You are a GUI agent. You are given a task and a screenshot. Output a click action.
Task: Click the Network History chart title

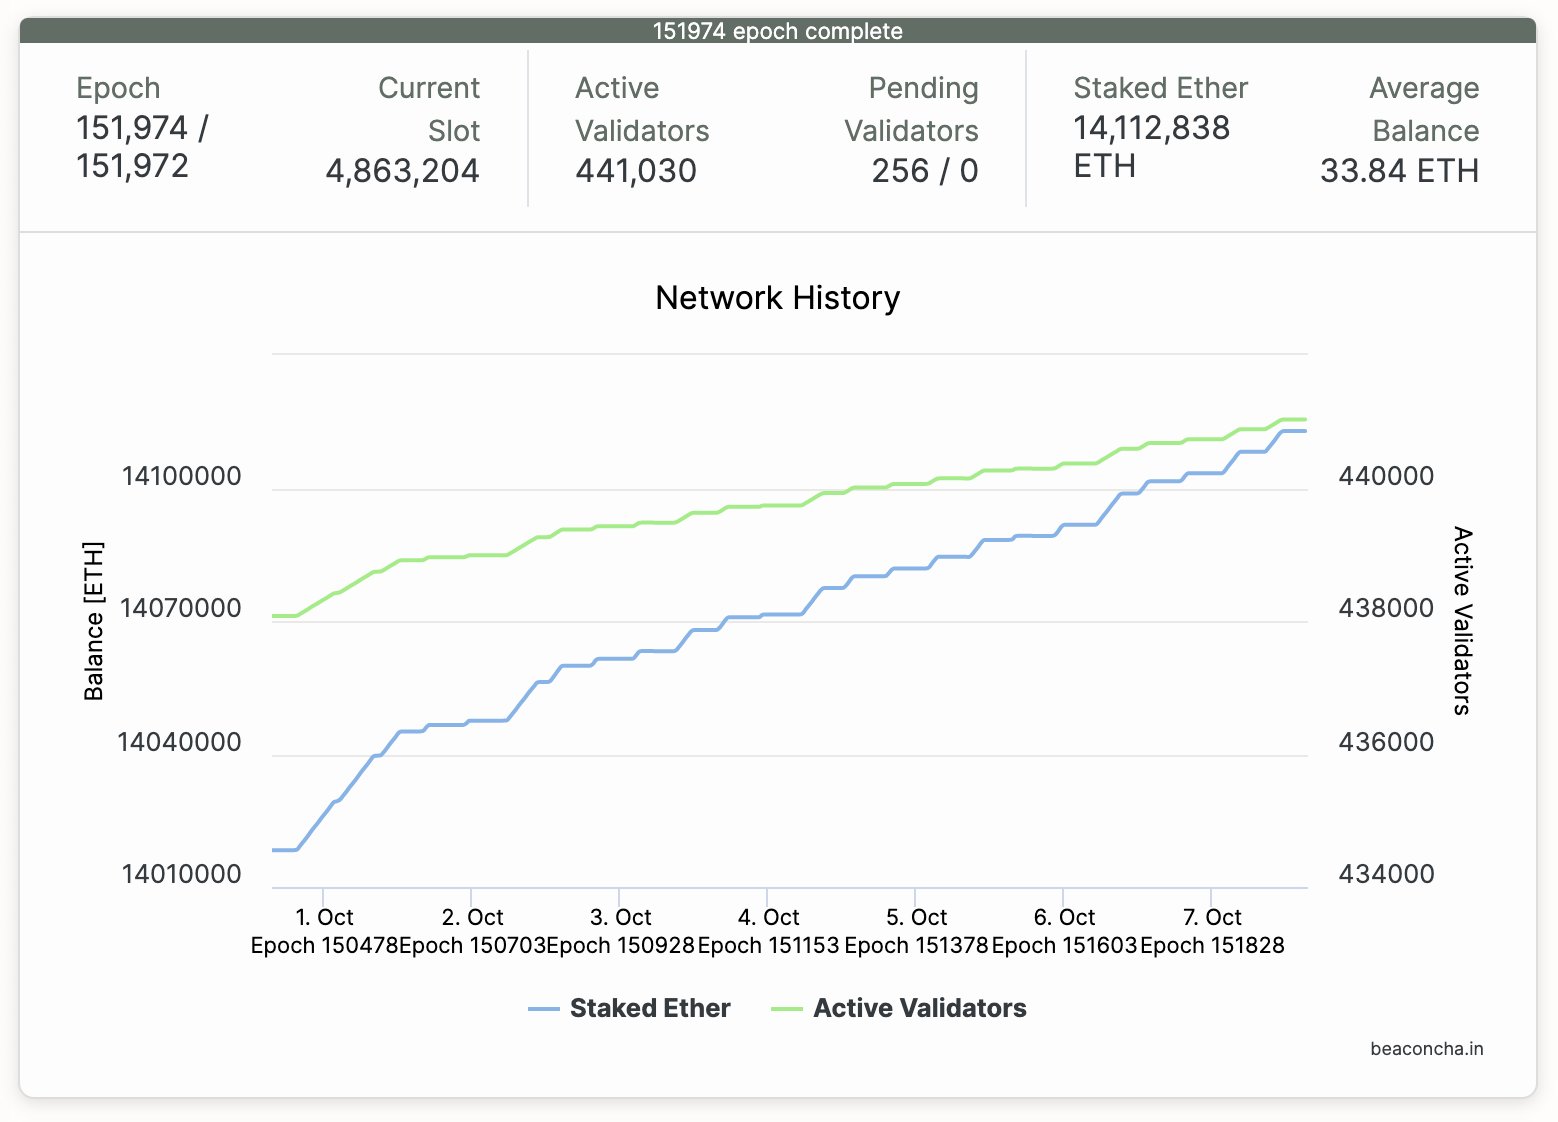777,298
